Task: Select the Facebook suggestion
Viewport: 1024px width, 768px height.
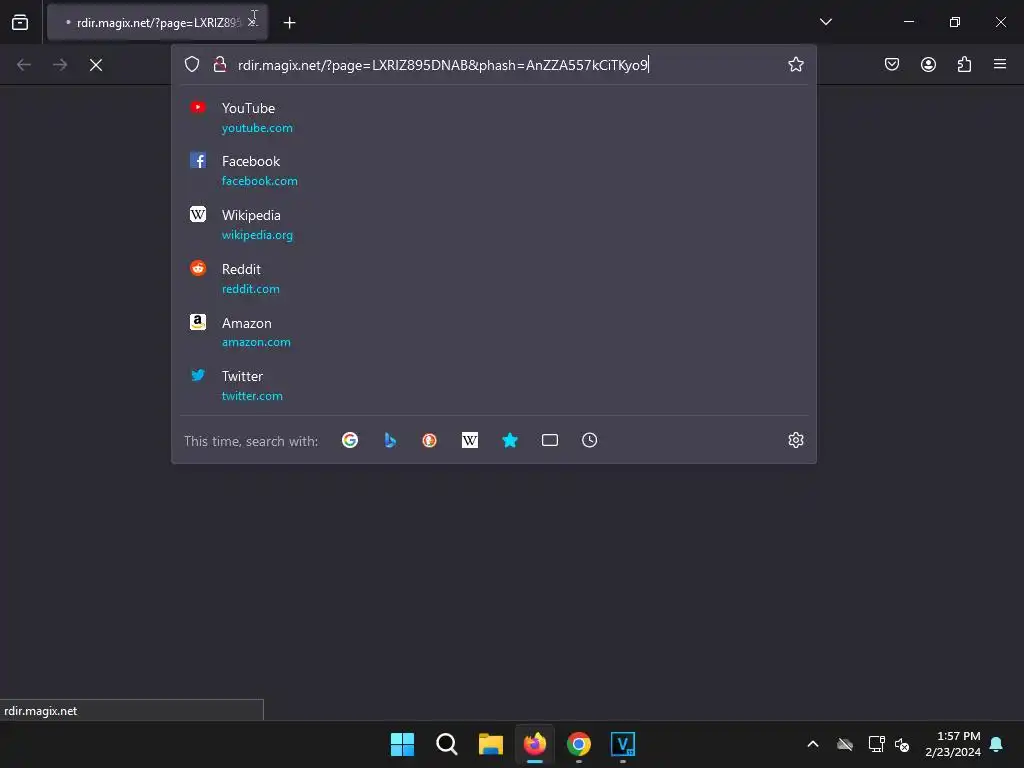Action: [494, 170]
